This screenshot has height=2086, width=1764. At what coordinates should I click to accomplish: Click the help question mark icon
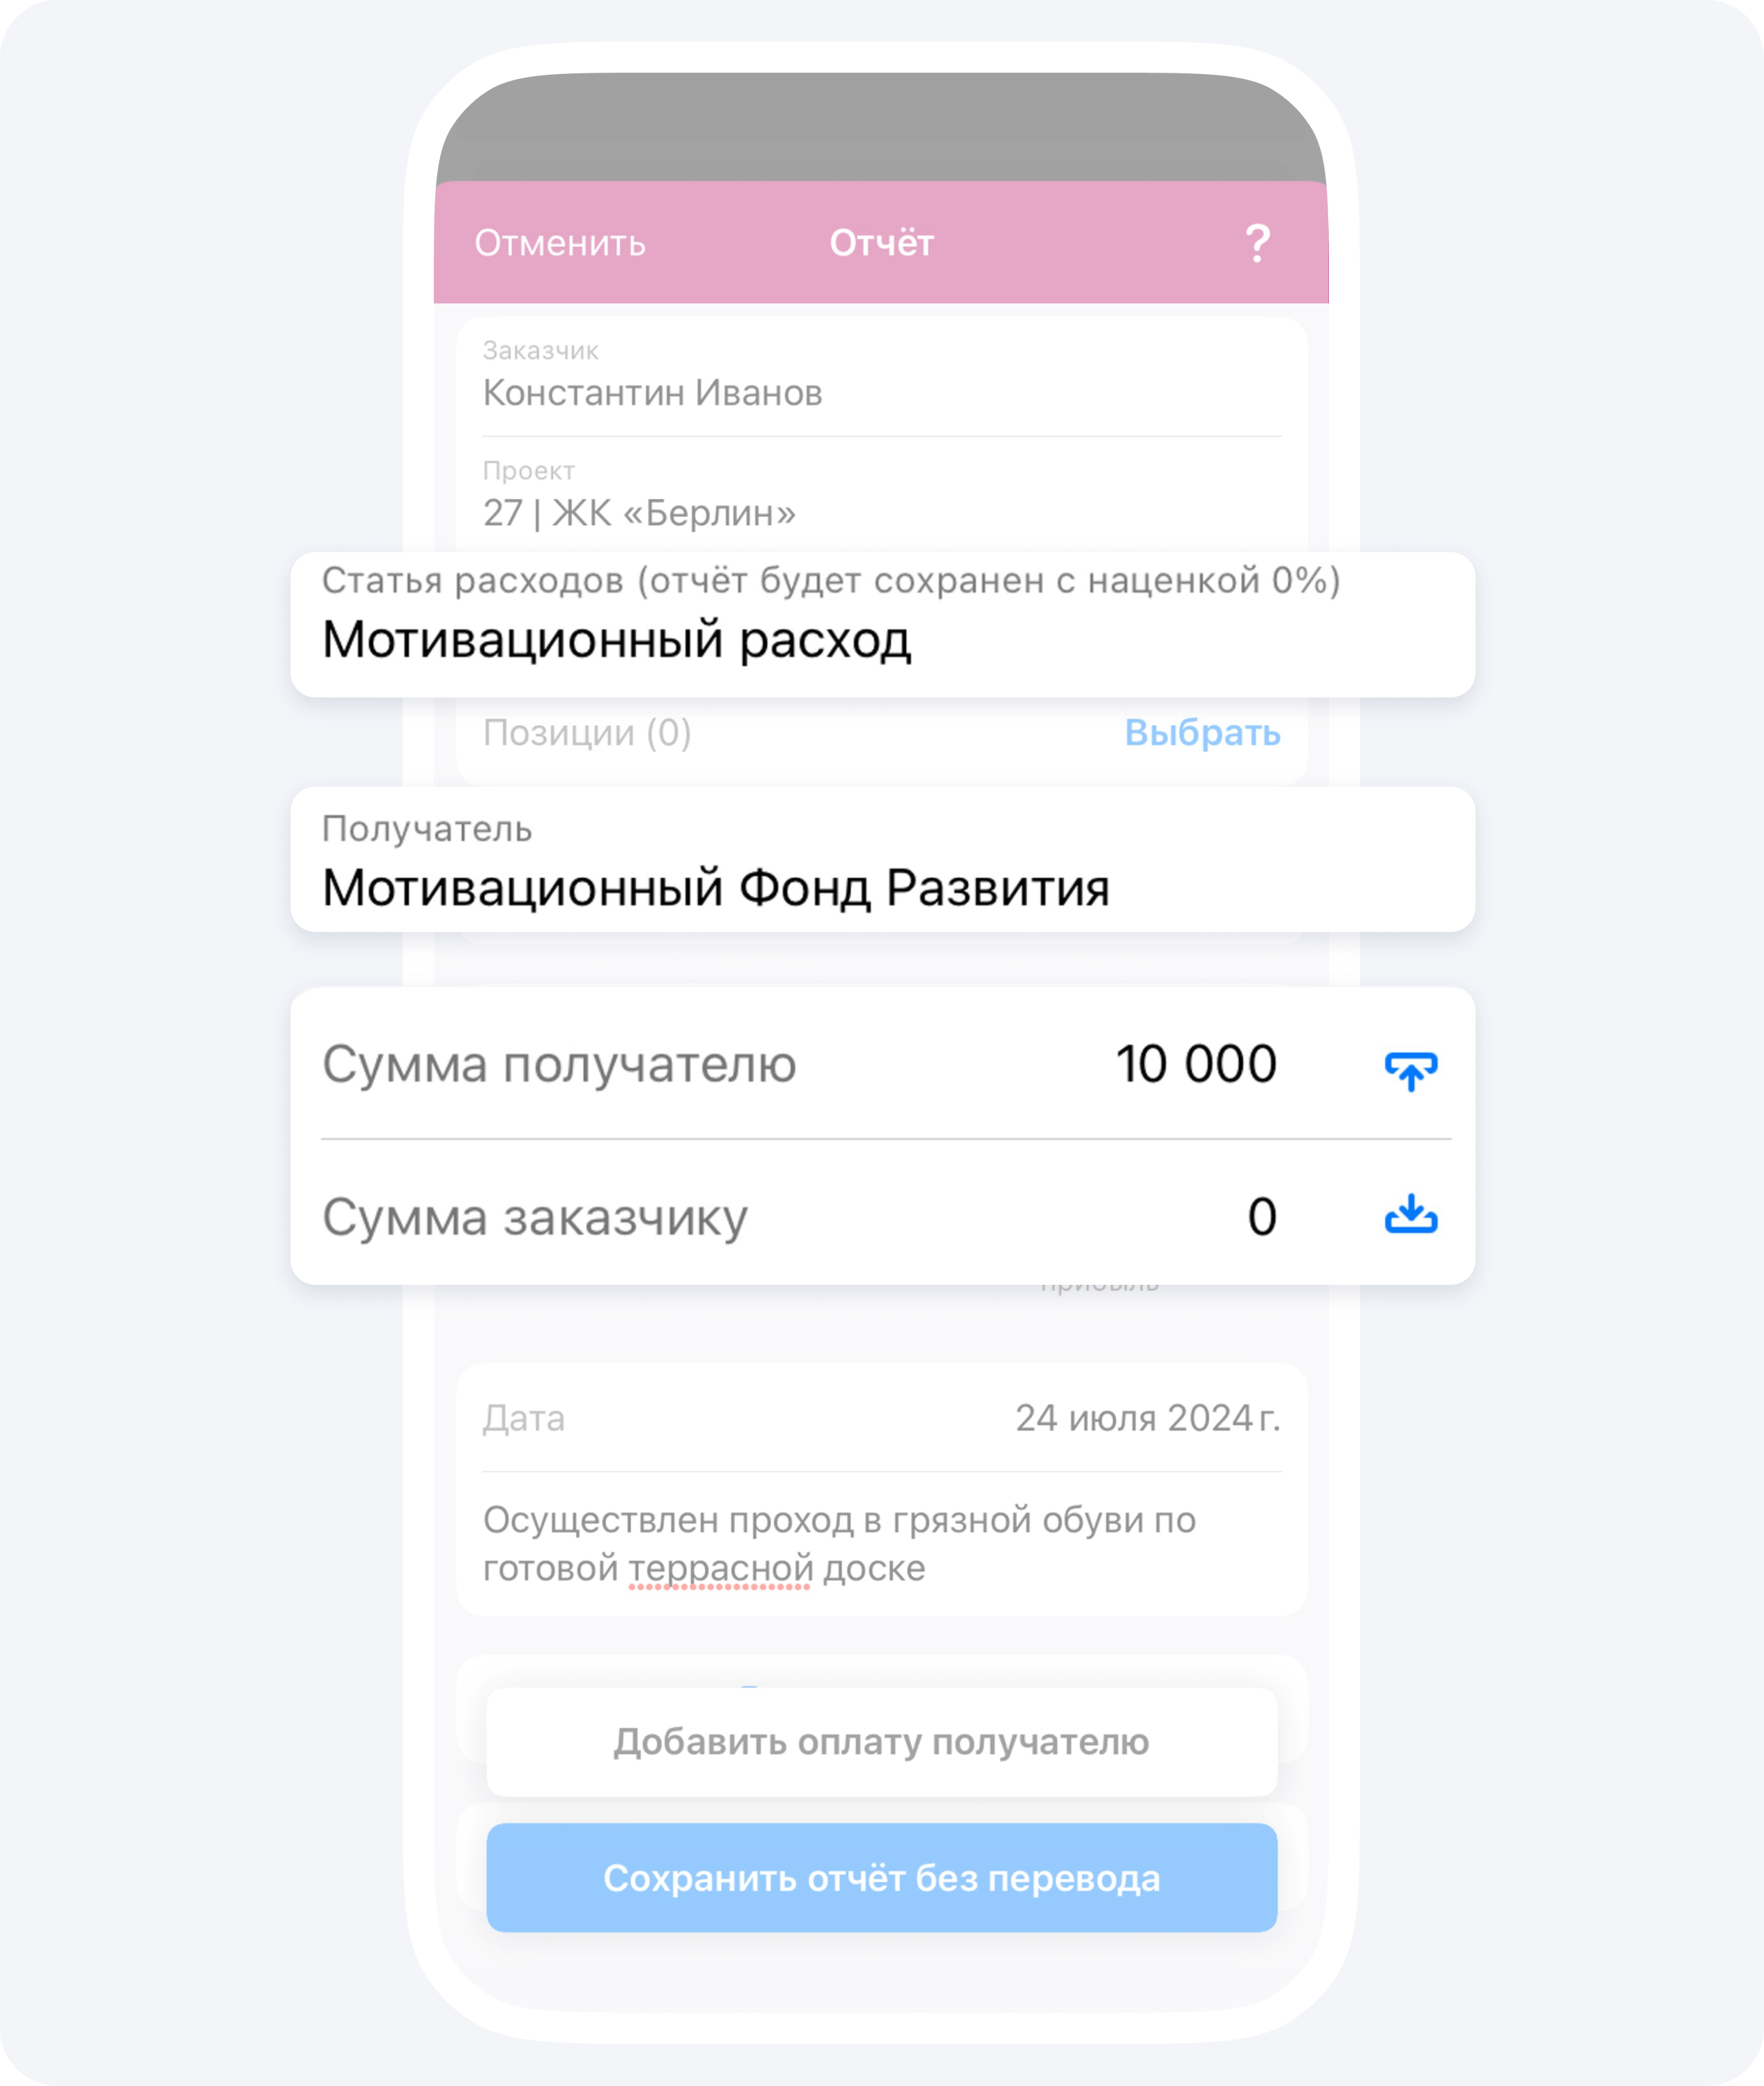click(x=1255, y=241)
